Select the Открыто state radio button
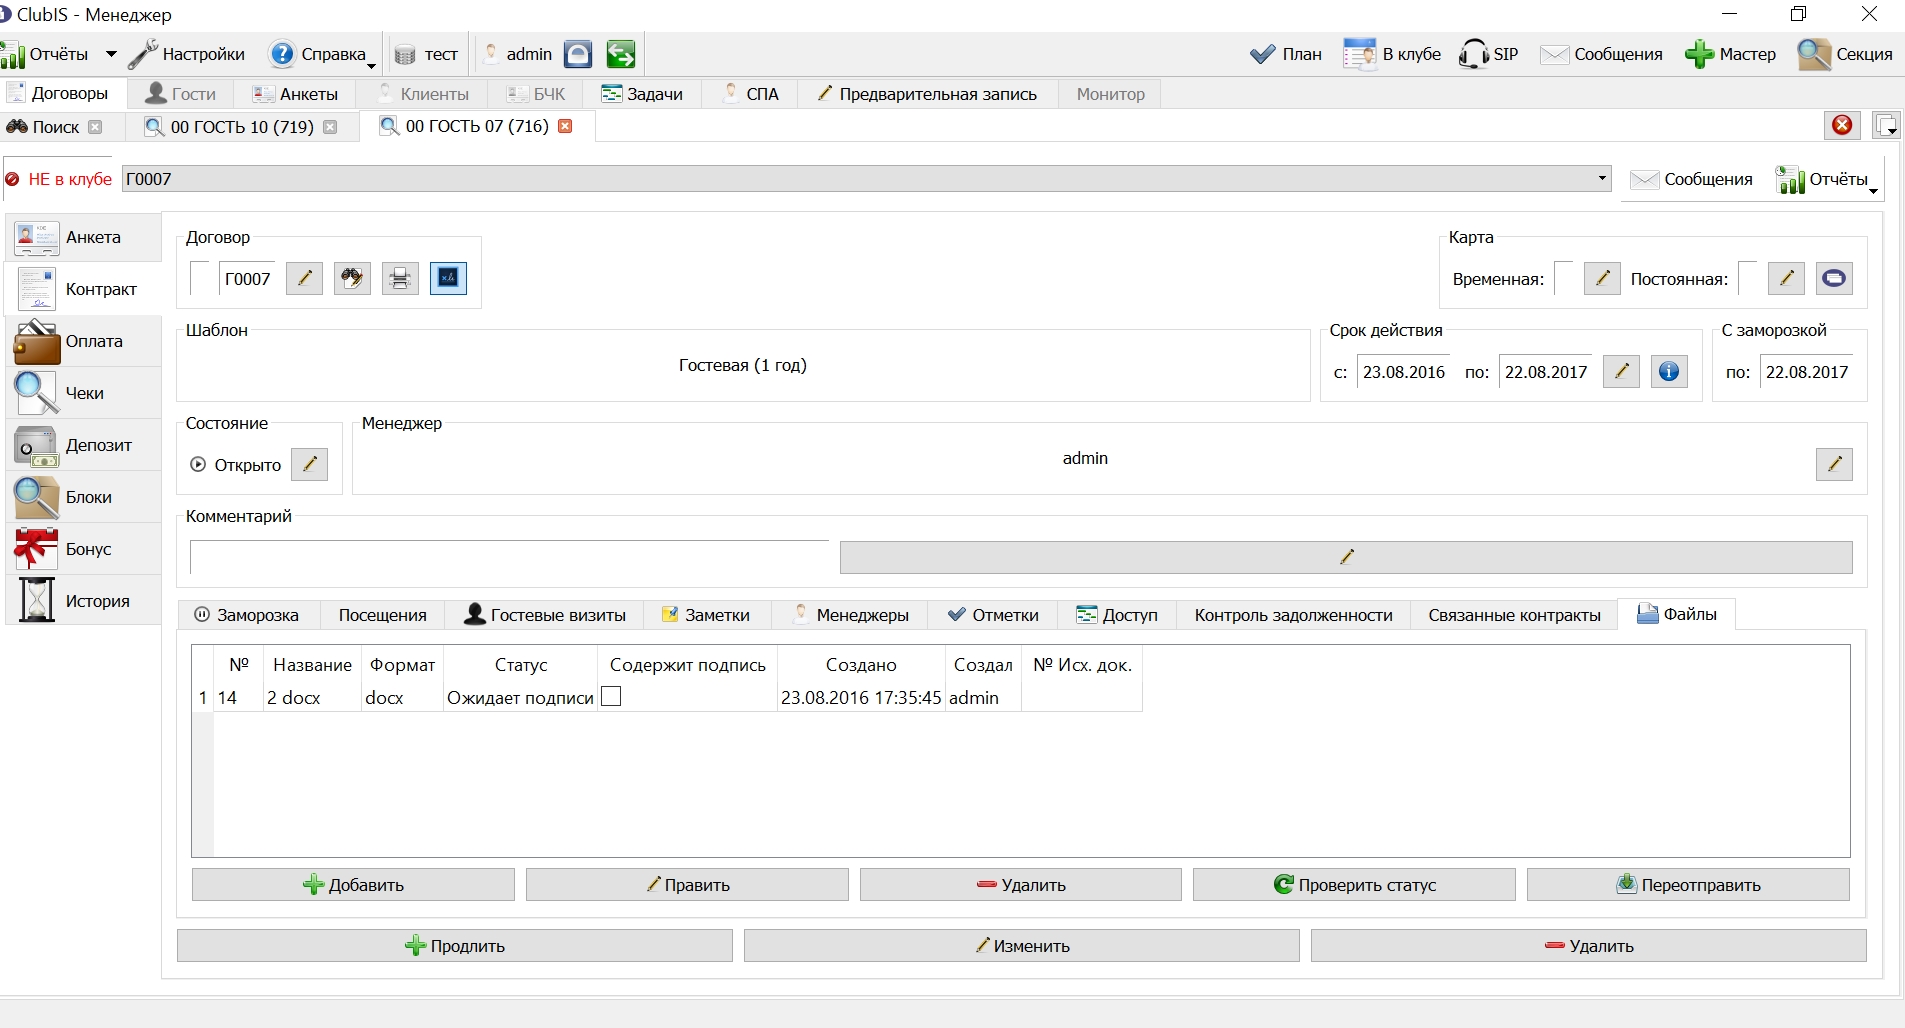Image resolution: width=1905 pixels, height=1028 pixels. [x=198, y=464]
